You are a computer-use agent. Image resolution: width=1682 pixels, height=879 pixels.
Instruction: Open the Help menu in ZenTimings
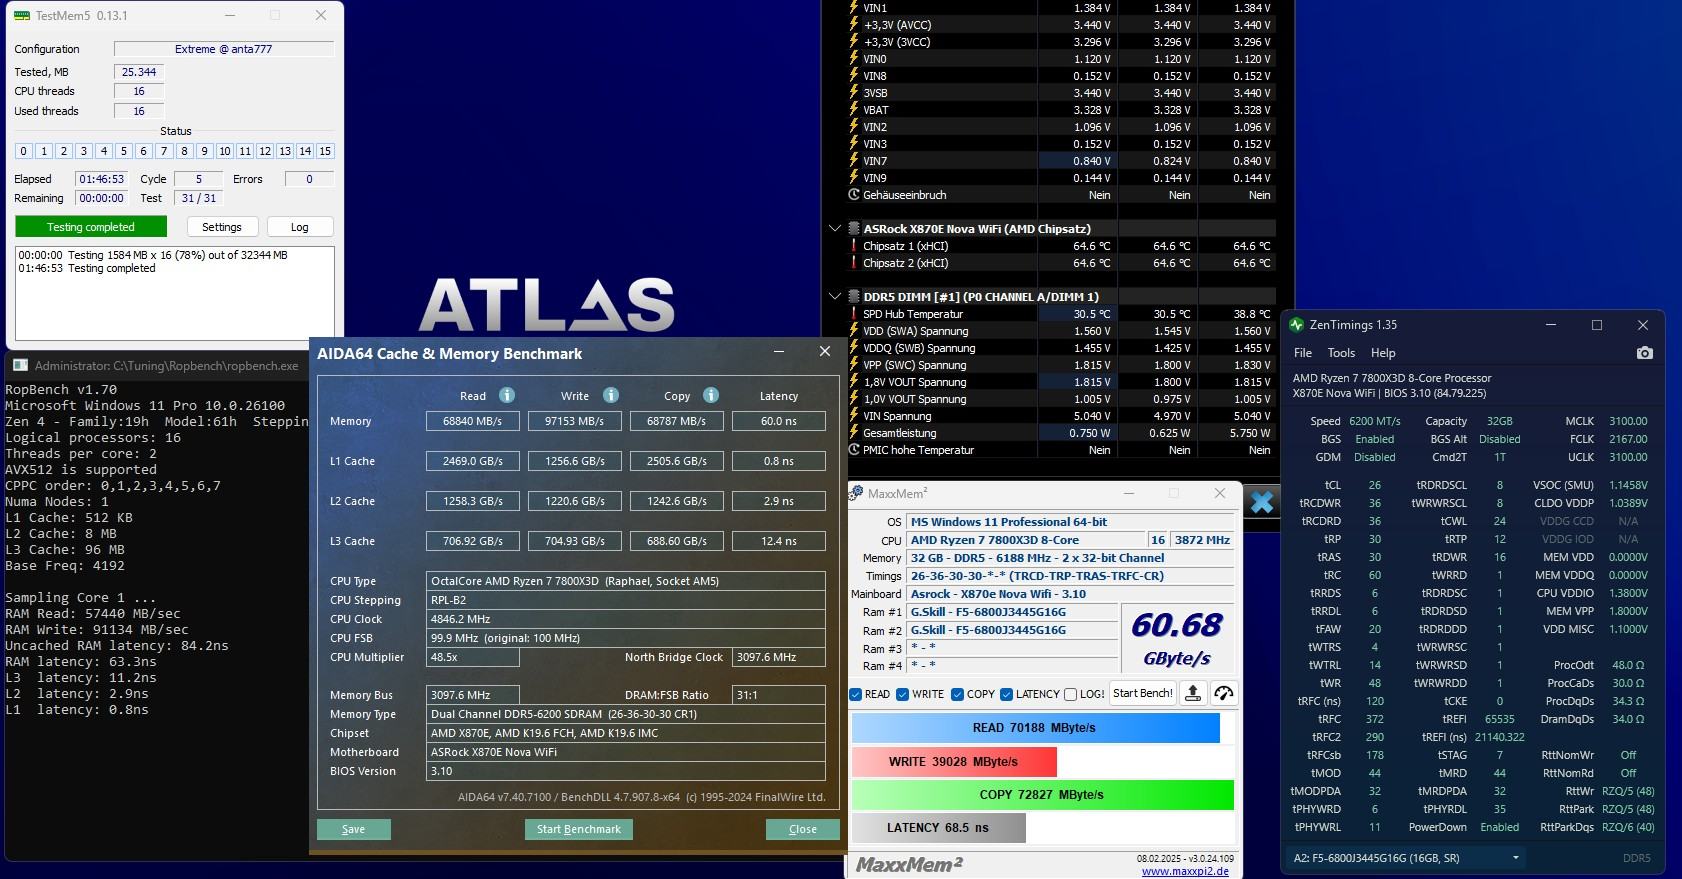[x=1383, y=353]
